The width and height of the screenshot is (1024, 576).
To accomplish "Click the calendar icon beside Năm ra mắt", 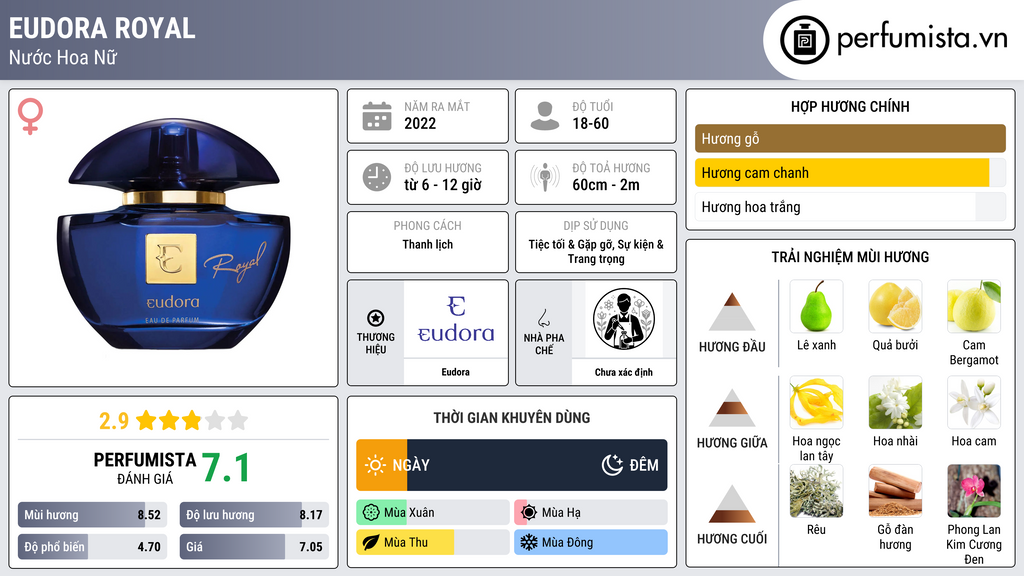I will 377,116.
